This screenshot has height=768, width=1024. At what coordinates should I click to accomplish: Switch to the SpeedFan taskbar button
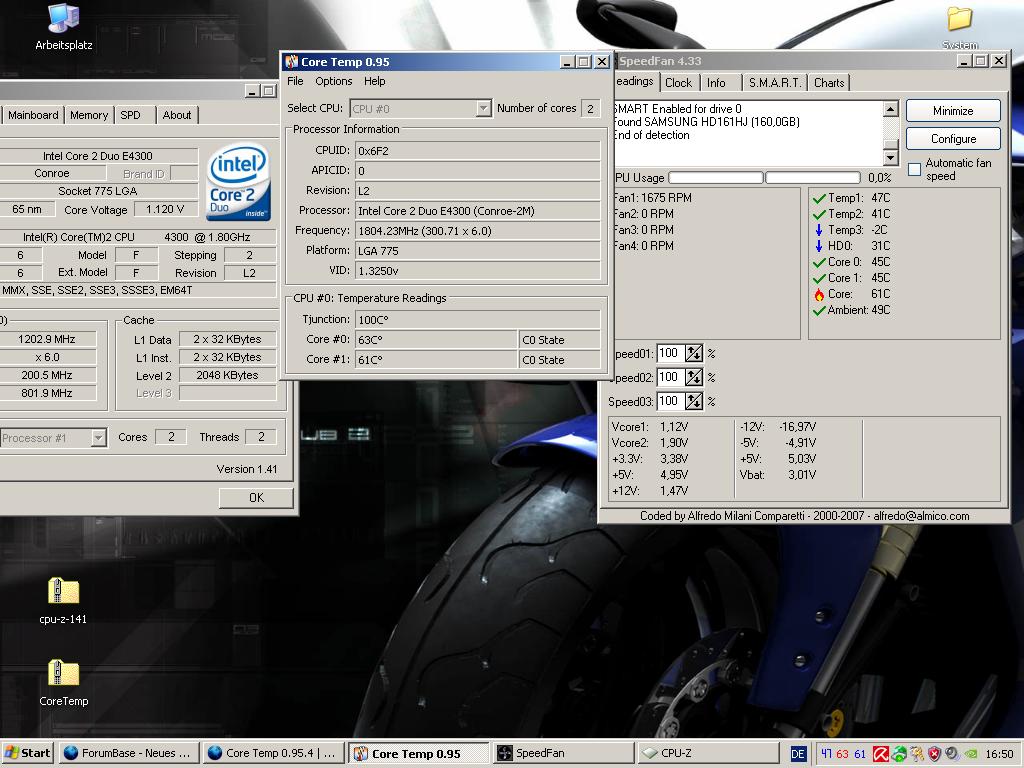click(562, 753)
